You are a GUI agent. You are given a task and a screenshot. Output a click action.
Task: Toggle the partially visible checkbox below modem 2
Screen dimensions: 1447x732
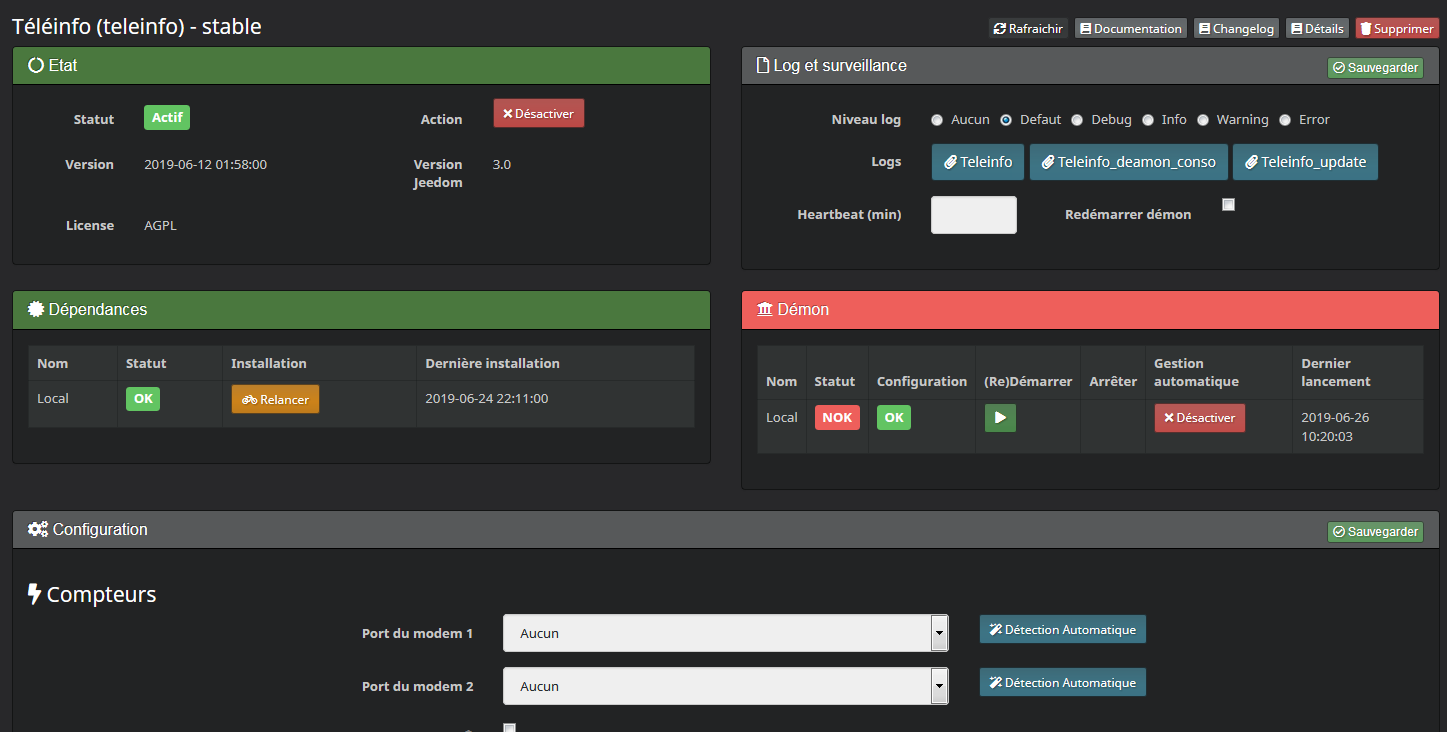(509, 728)
